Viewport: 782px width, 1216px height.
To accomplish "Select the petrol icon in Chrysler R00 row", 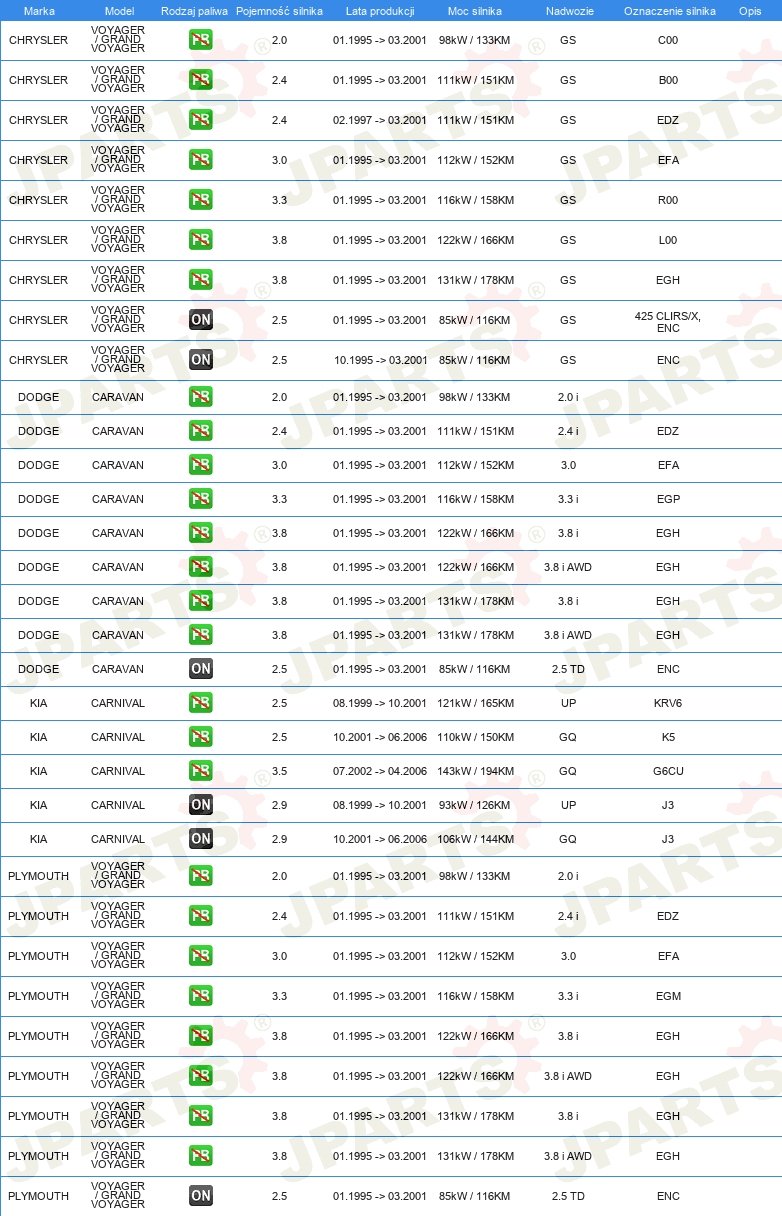I will [200, 200].
